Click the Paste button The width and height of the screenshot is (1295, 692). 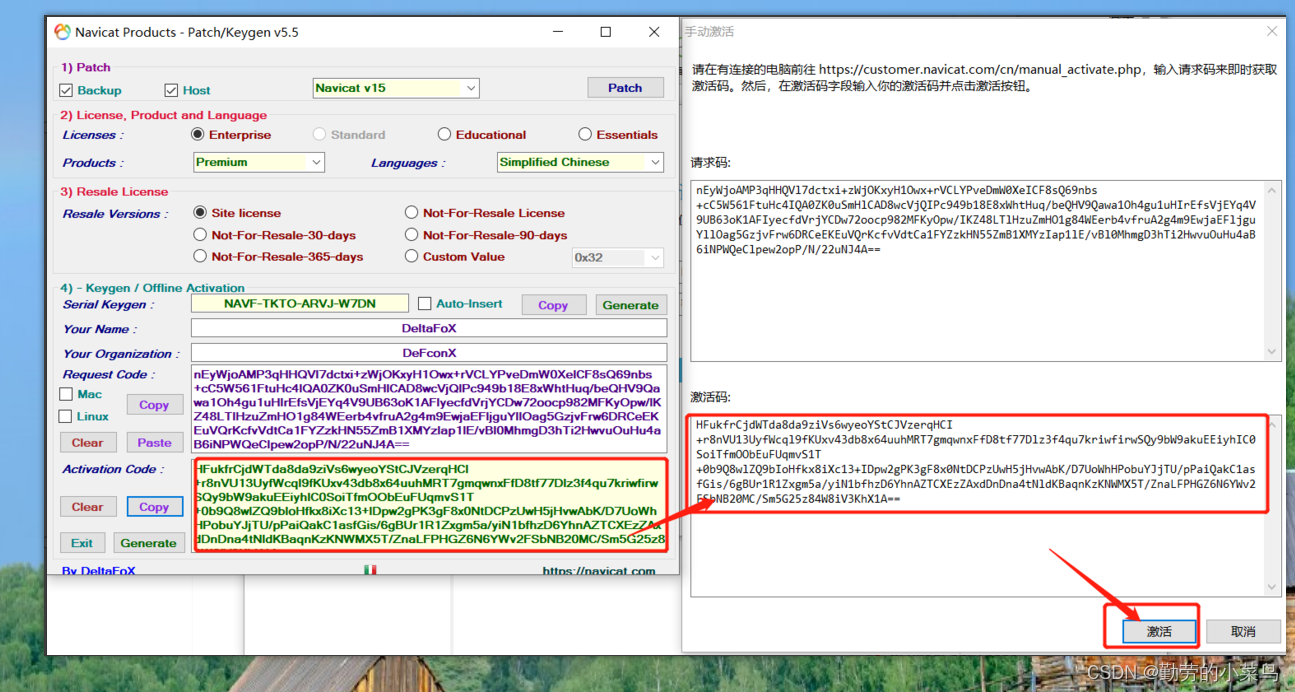coord(155,442)
